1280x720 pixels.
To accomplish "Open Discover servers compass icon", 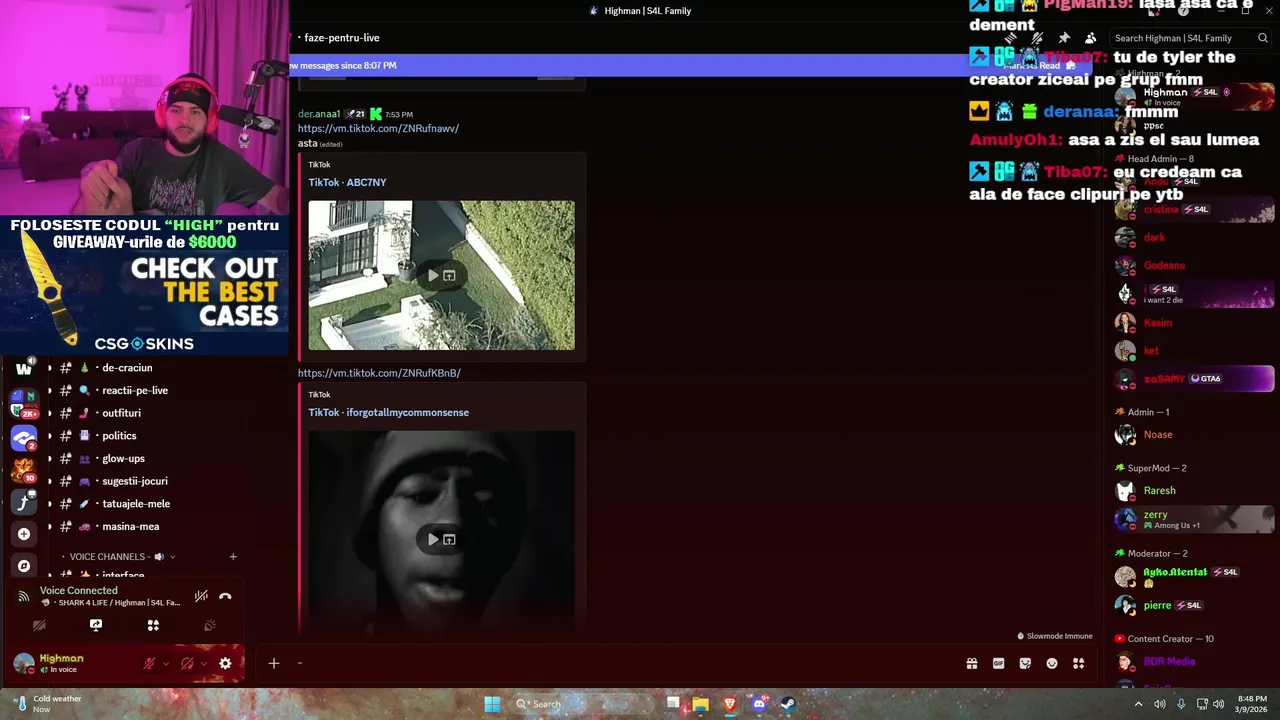I will tap(24, 566).
